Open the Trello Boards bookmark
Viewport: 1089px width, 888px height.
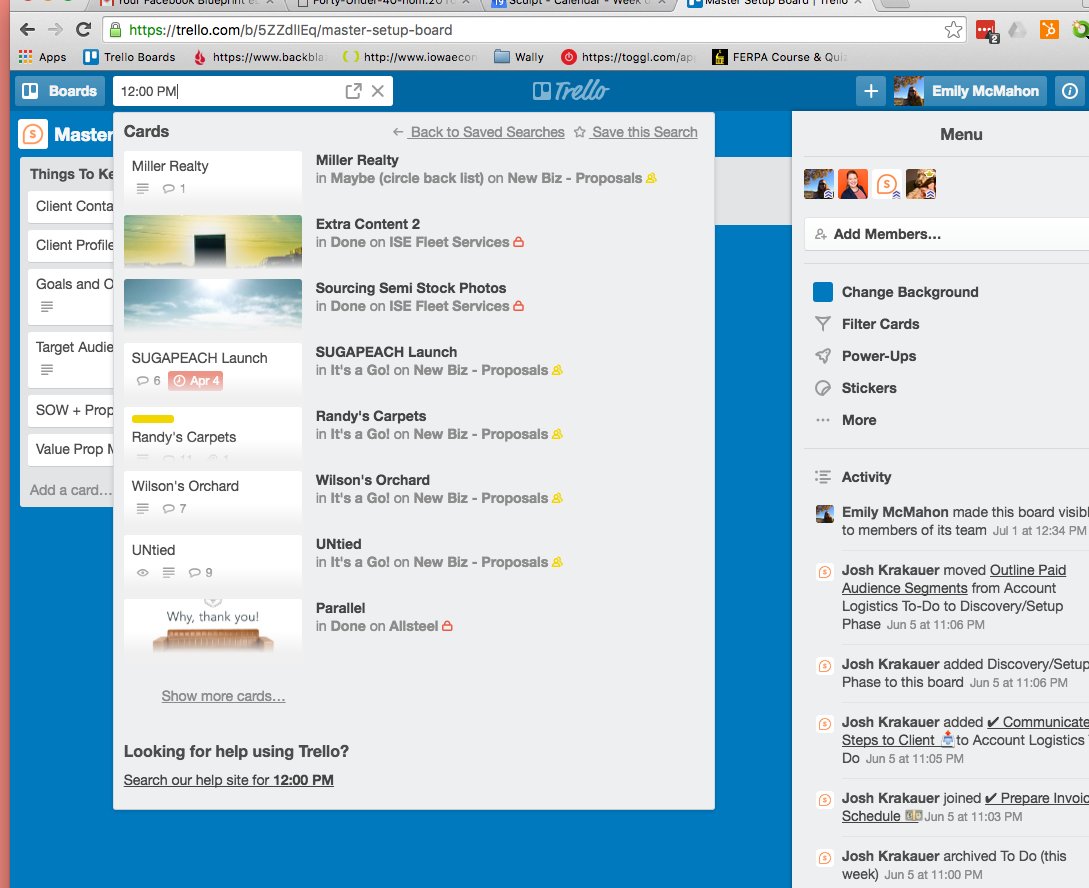pos(129,57)
